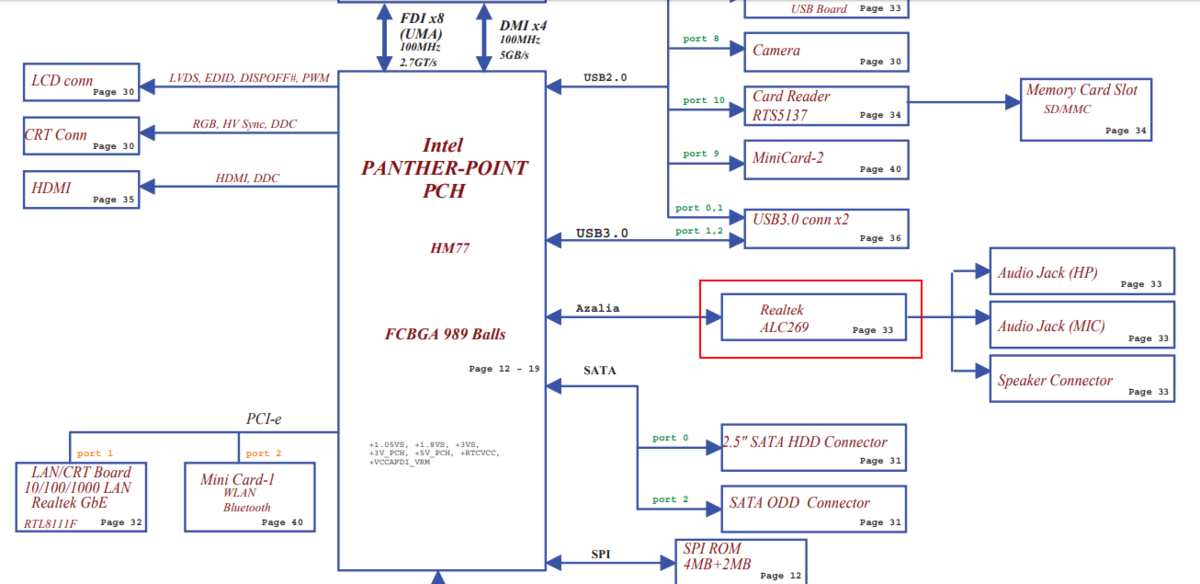Select the "Page 12 ~ 19" reference

click(x=504, y=369)
